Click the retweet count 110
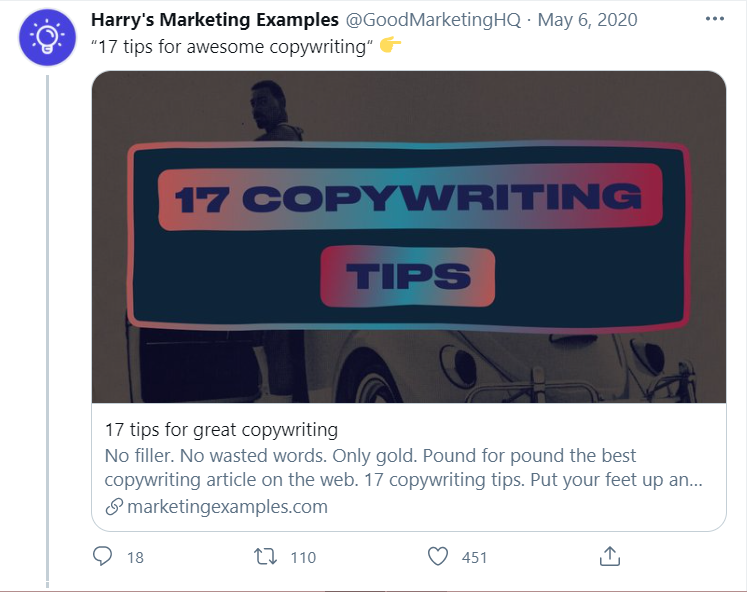The width and height of the screenshot is (747, 592). pos(303,557)
